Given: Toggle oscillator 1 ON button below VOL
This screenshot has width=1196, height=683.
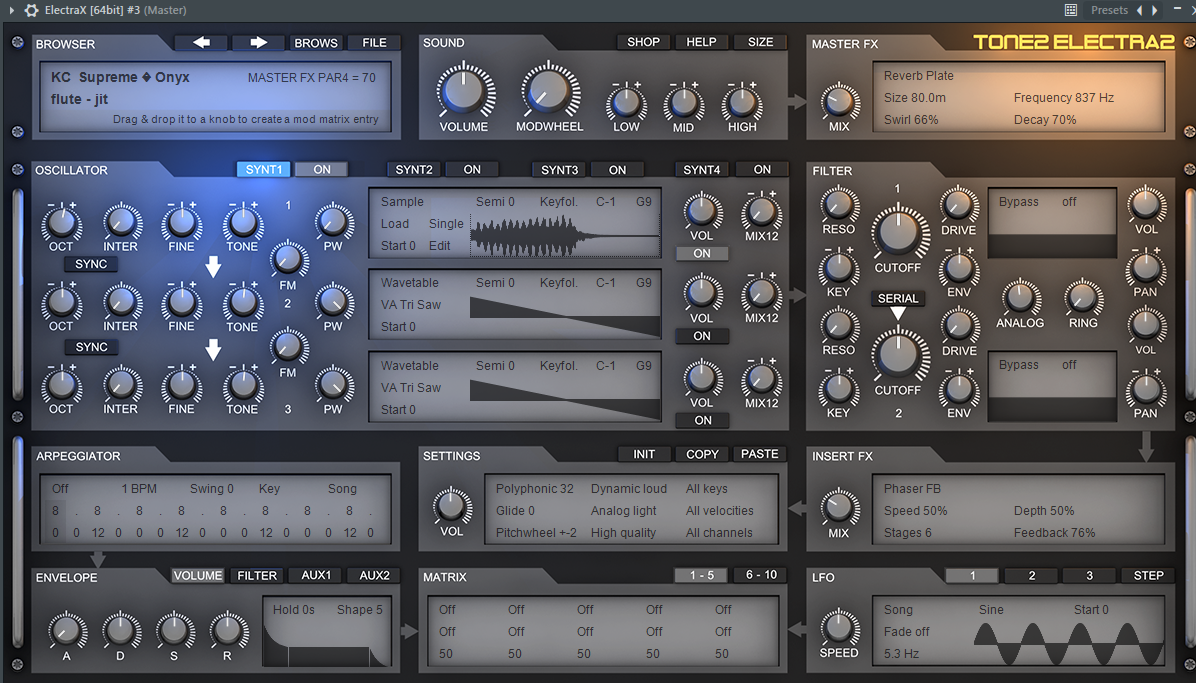Looking at the screenshot, I should pos(702,253).
